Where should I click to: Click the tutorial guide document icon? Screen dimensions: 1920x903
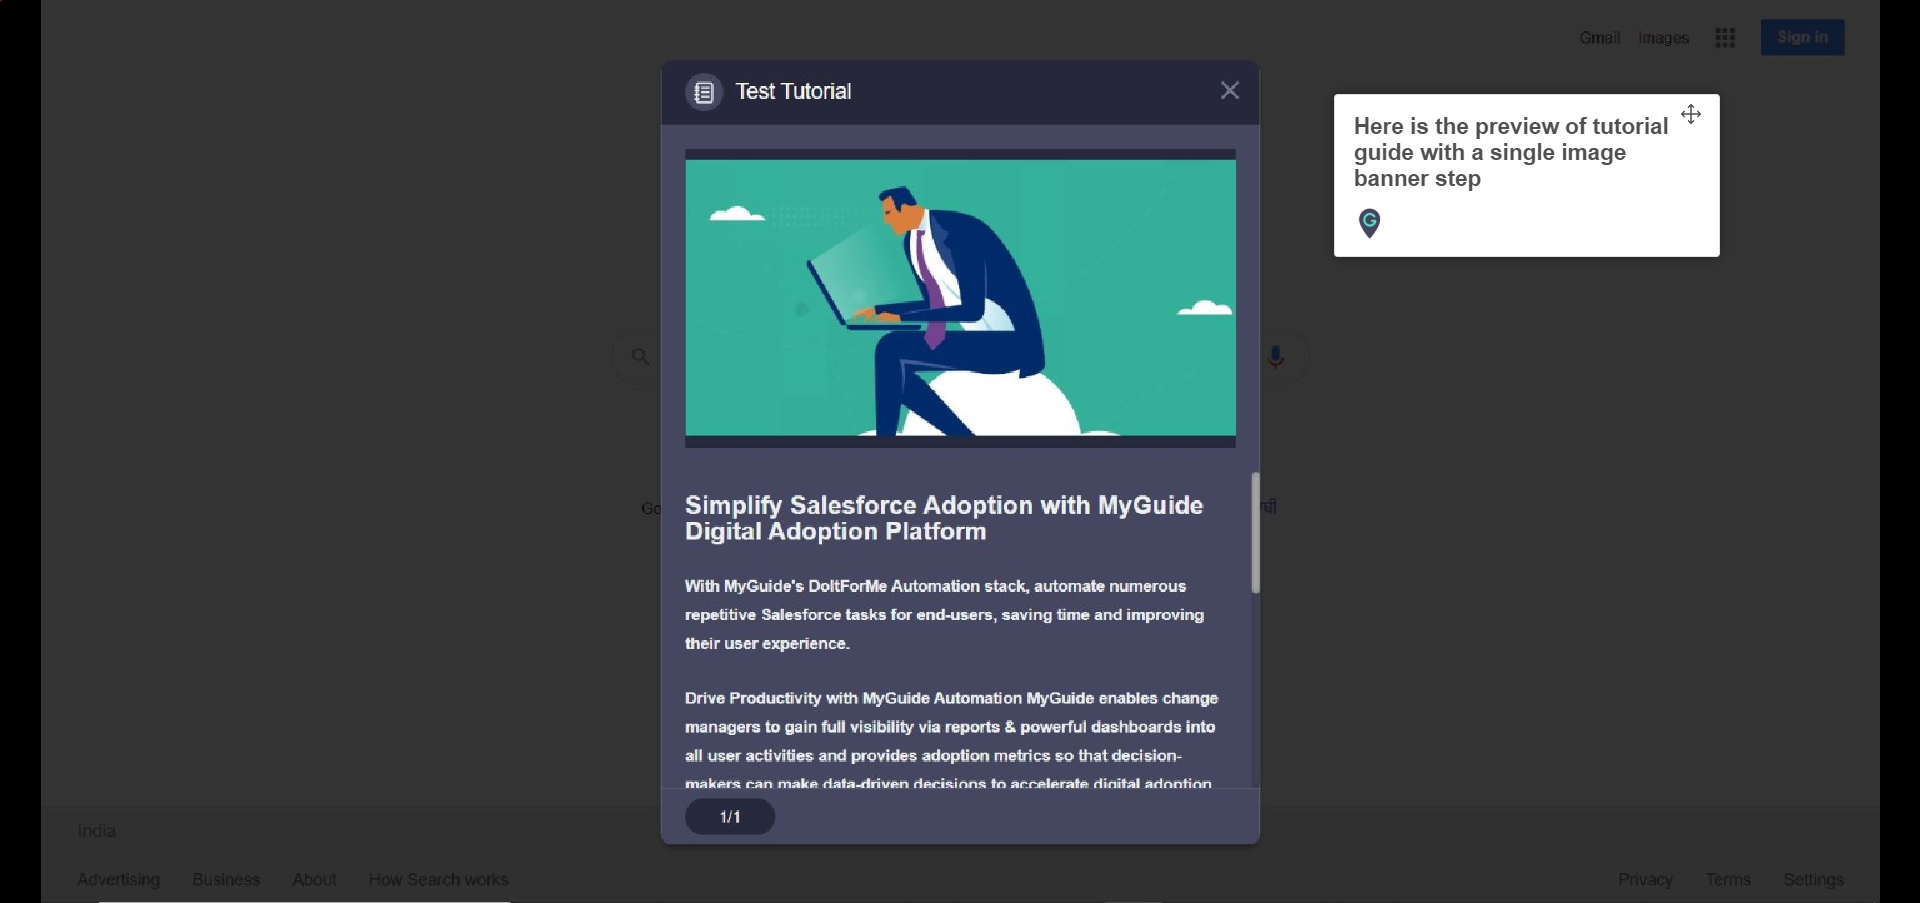704,92
